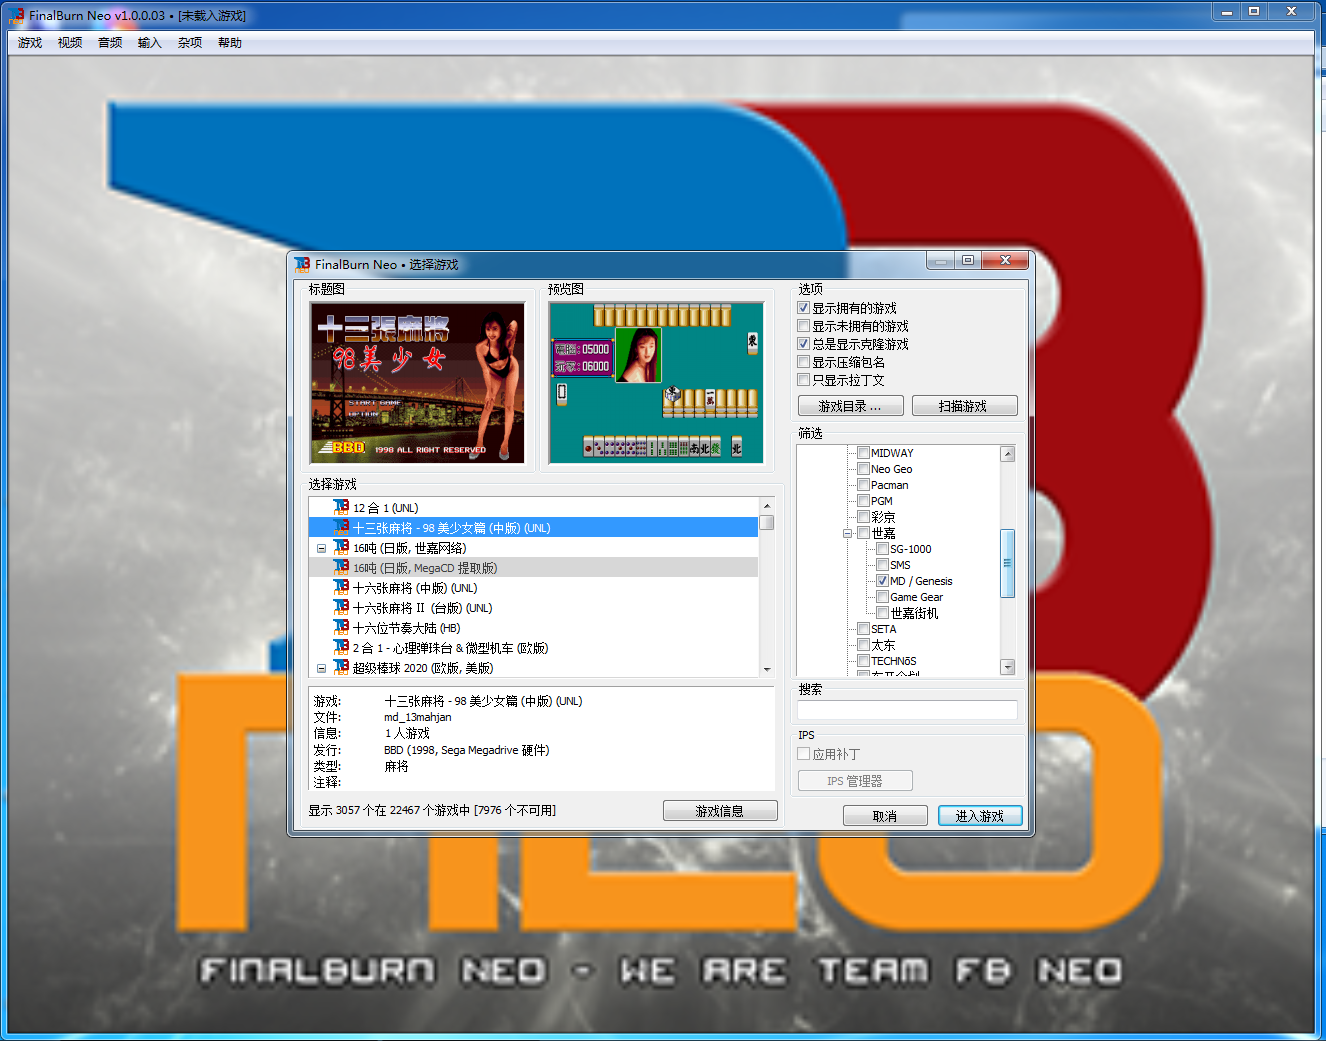1326x1041 pixels.
Task: Check the Game Gear filter box
Action: [x=882, y=597]
